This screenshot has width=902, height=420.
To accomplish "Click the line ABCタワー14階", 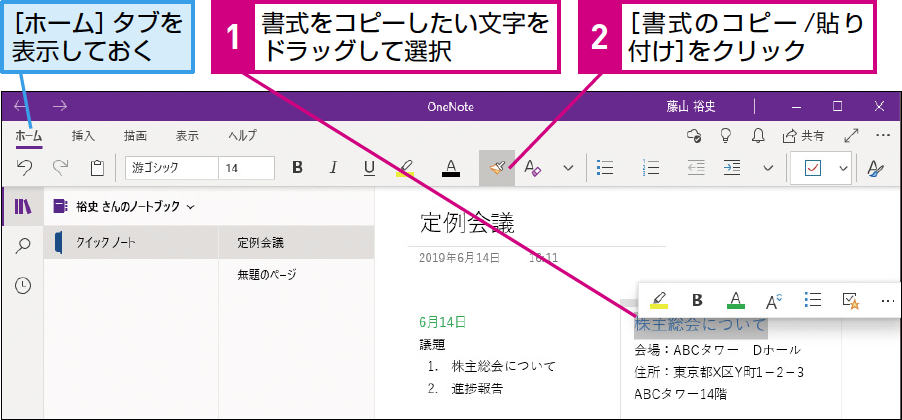I will [x=681, y=395].
